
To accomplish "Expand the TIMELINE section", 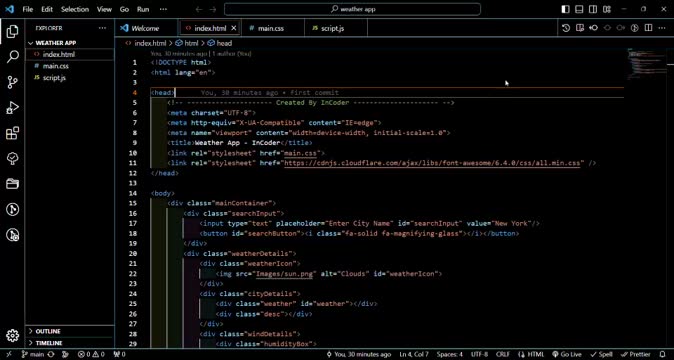I will (x=70, y=343).
